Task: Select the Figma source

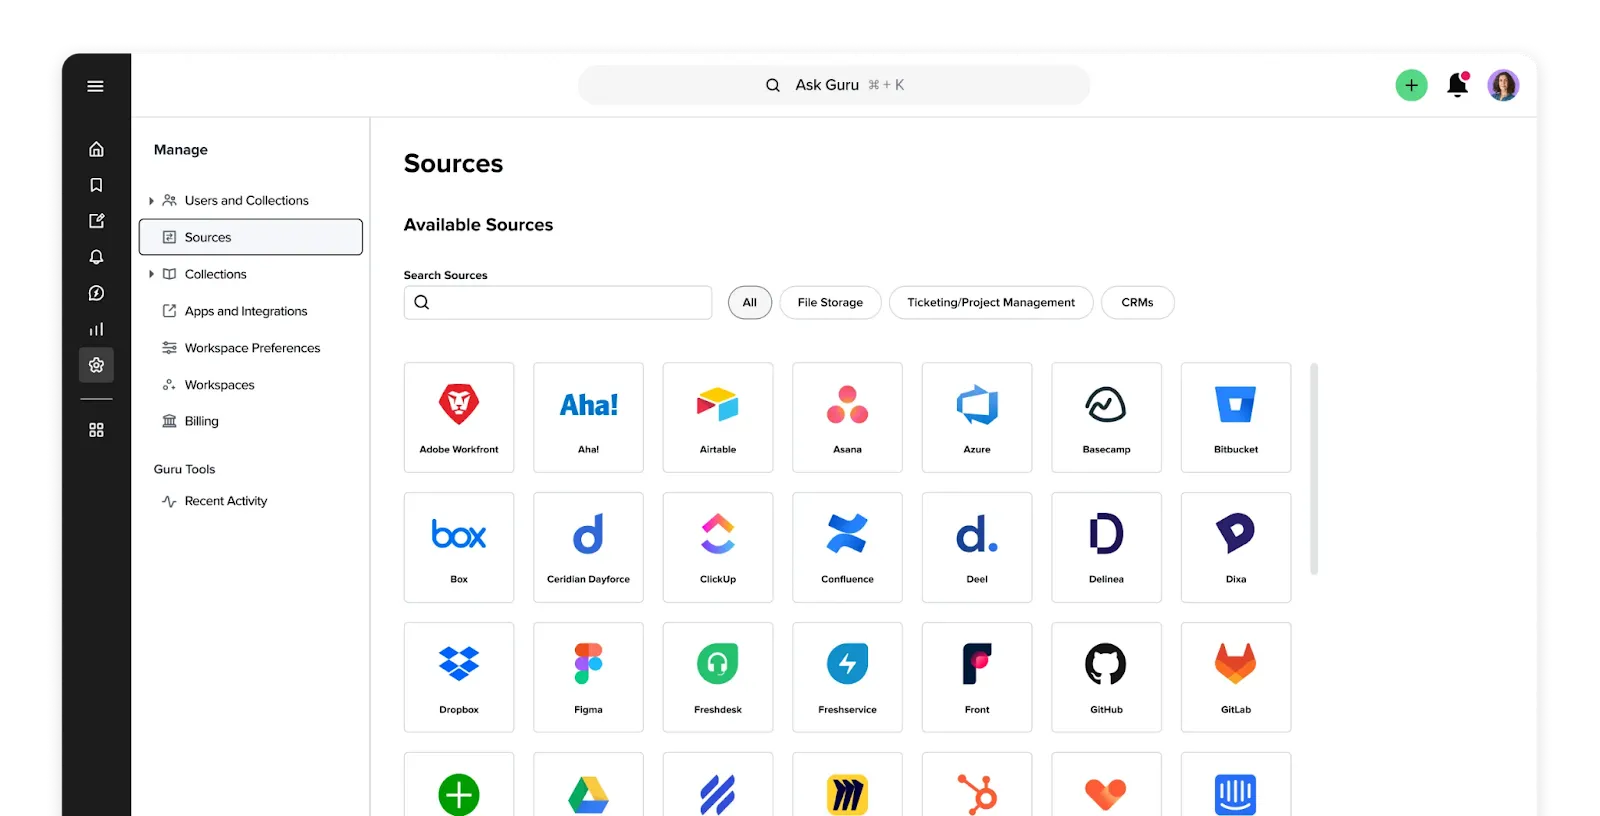Action: 588,677
